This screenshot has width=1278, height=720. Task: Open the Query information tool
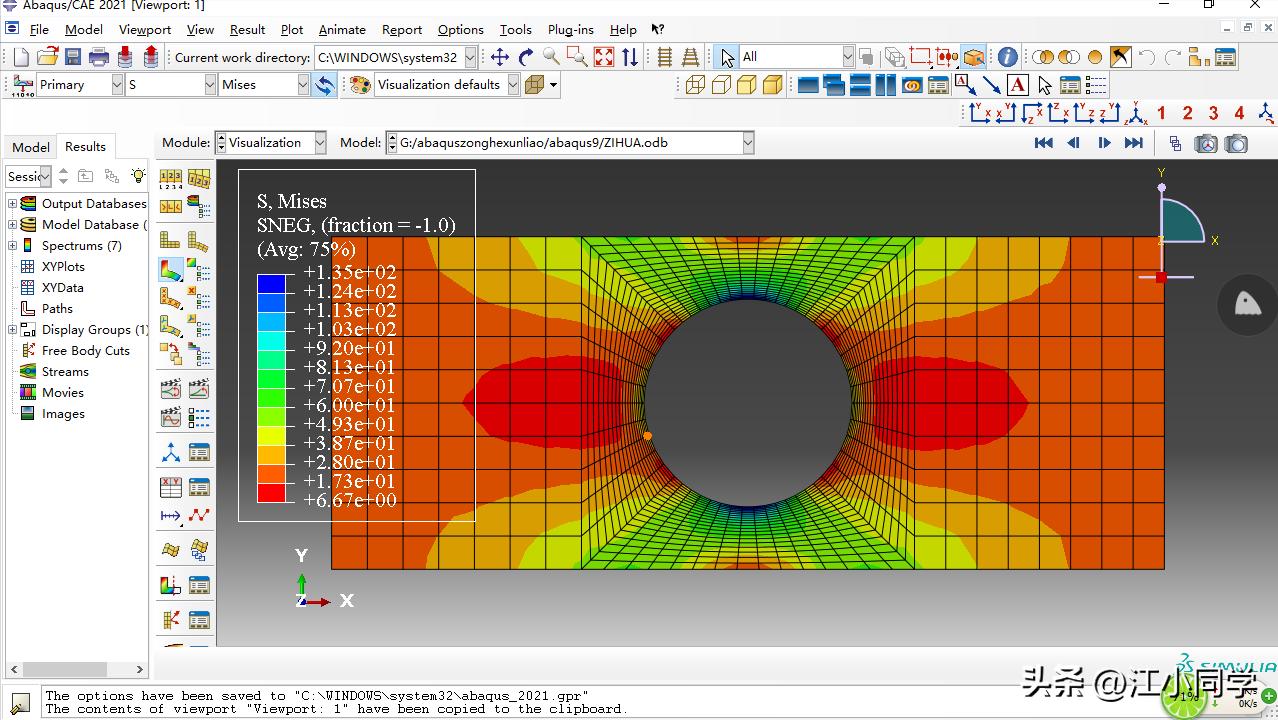coord(1007,57)
